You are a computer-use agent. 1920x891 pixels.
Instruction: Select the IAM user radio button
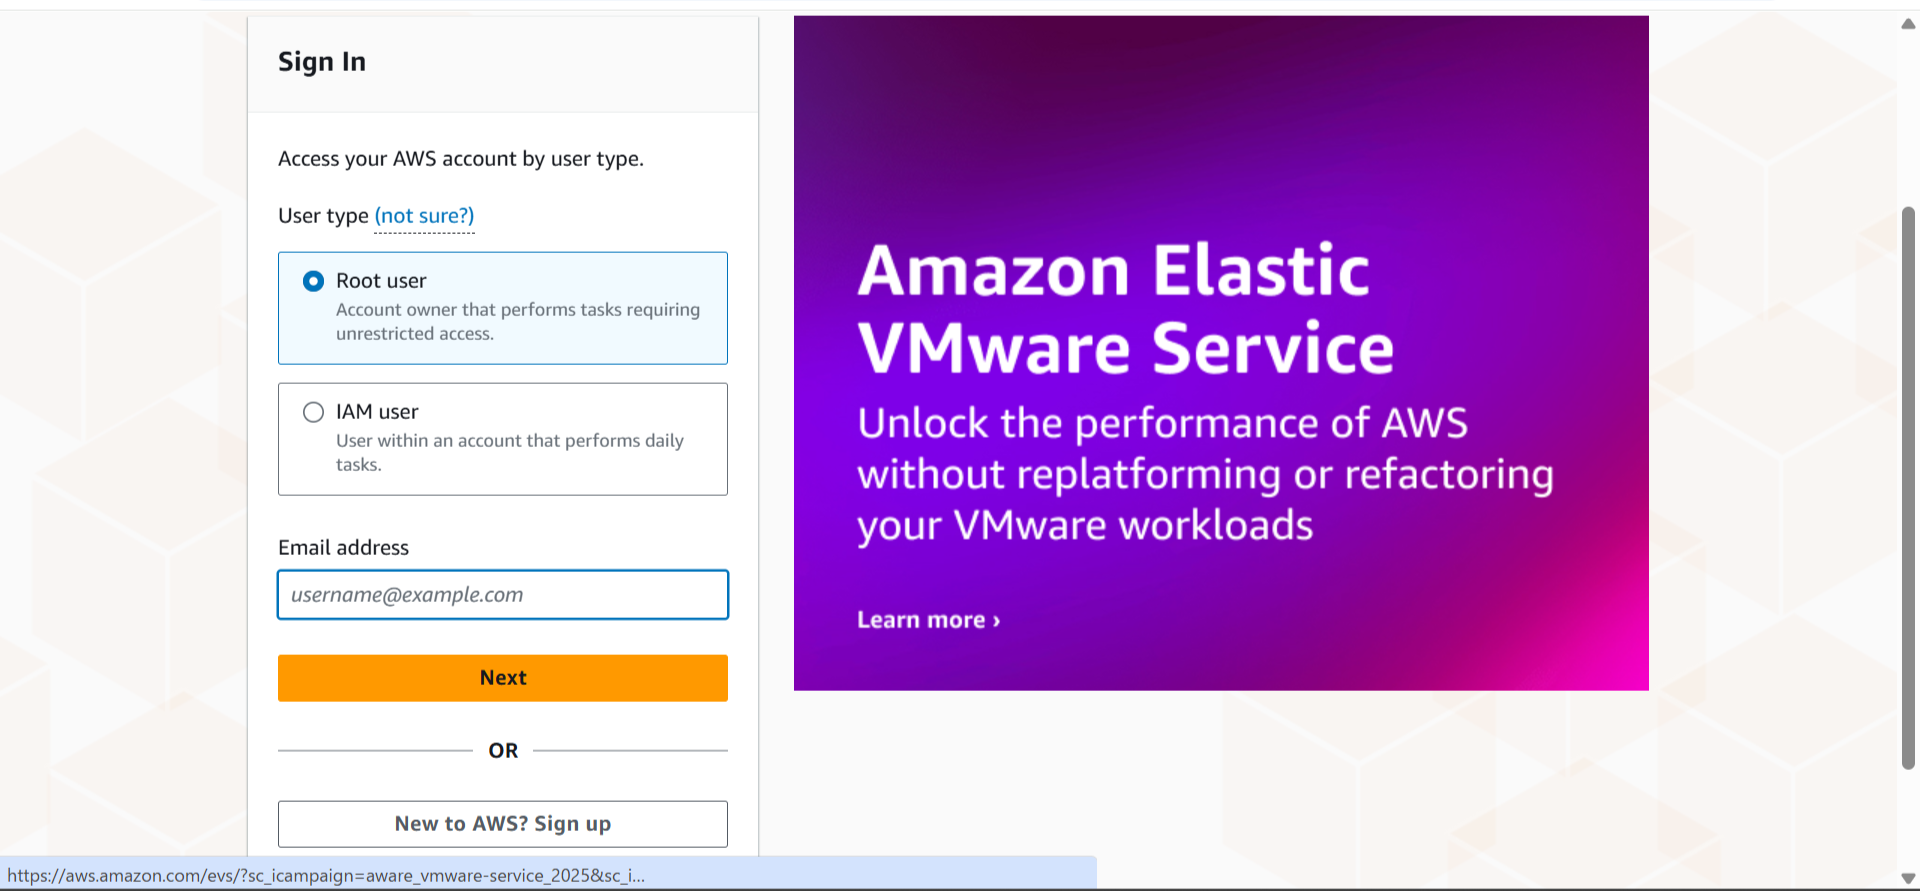coord(313,412)
